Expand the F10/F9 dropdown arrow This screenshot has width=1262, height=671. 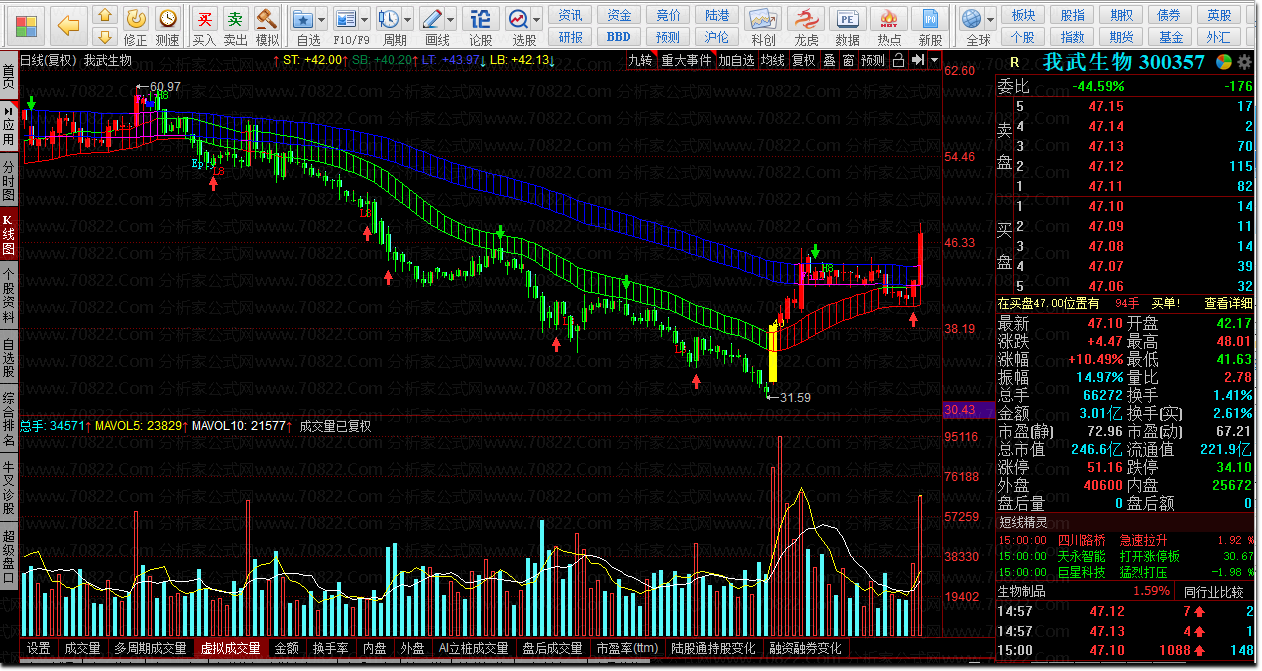365,19
